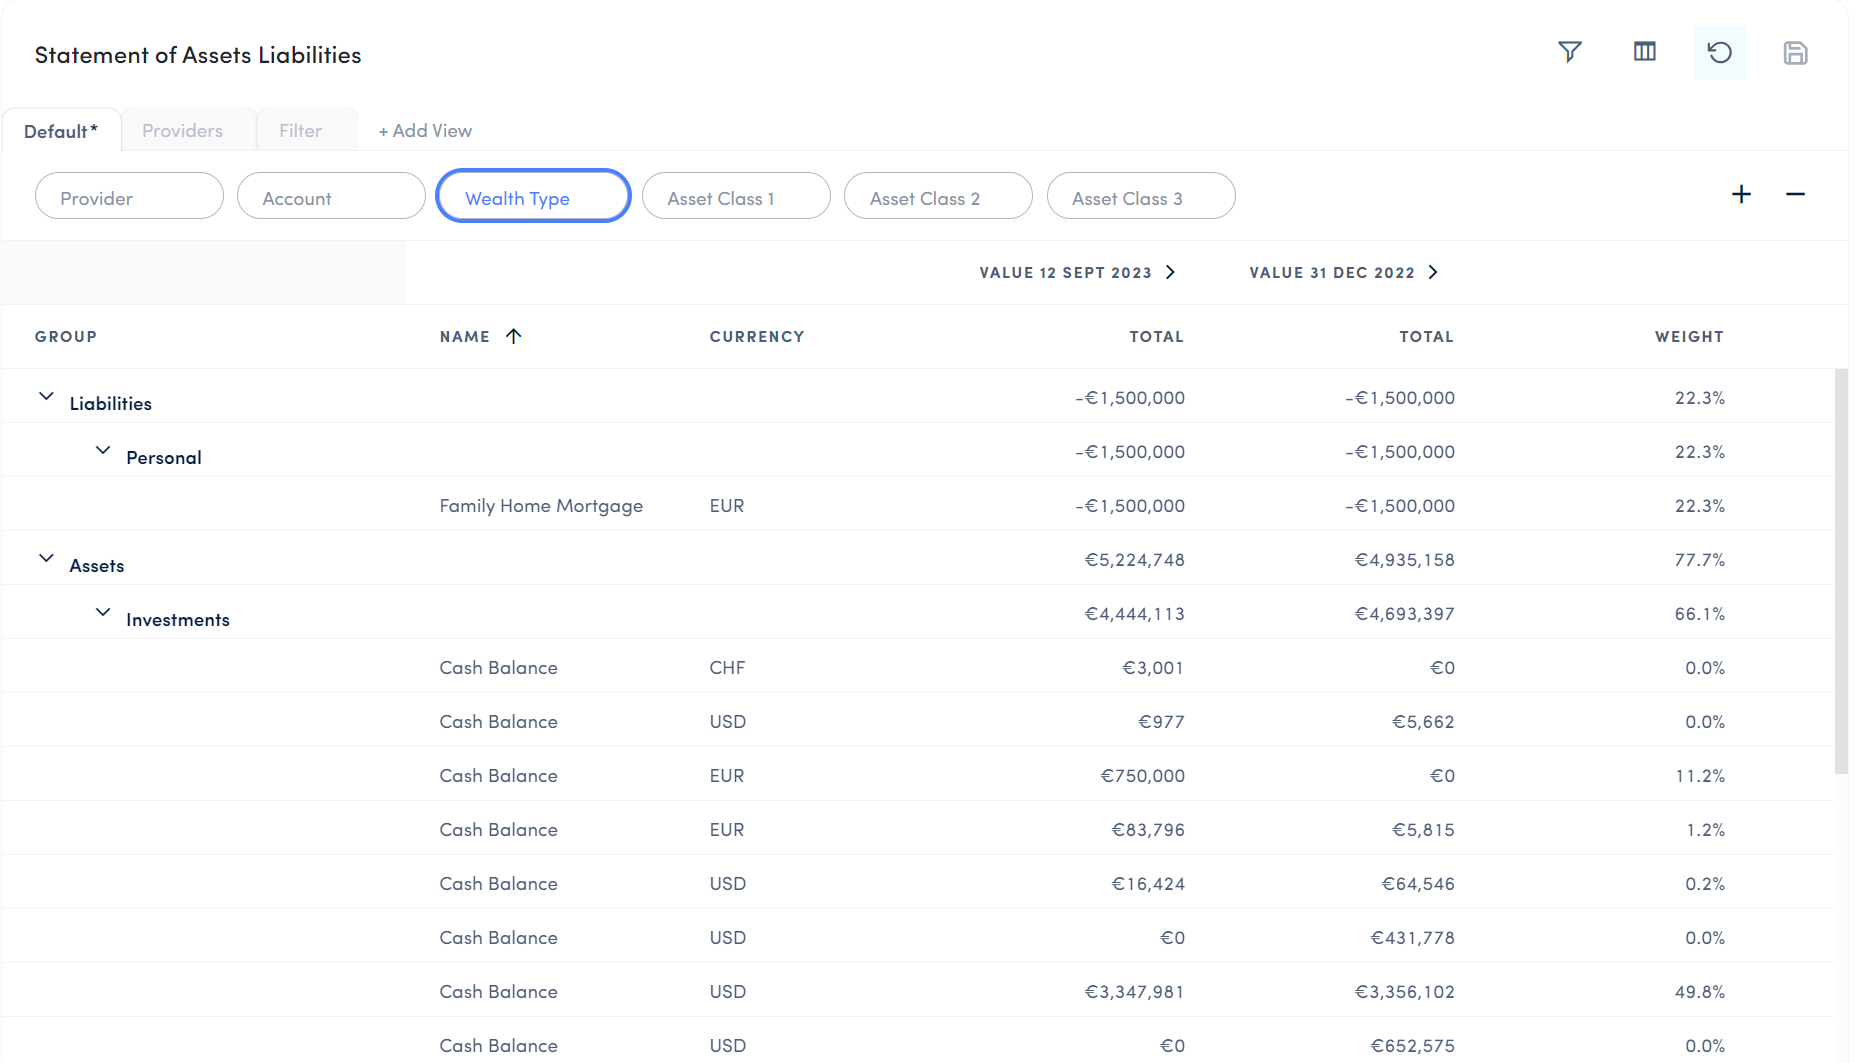
Task: Click the reset view icon
Action: tap(1719, 52)
